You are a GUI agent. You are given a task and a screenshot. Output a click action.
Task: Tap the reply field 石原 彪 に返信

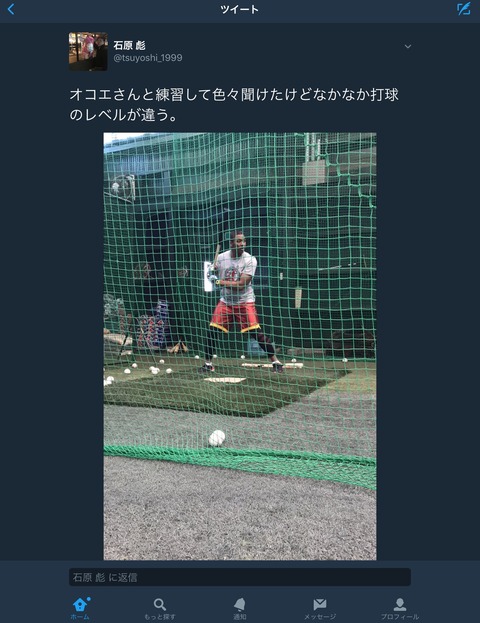pyautogui.click(x=240, y=577)
